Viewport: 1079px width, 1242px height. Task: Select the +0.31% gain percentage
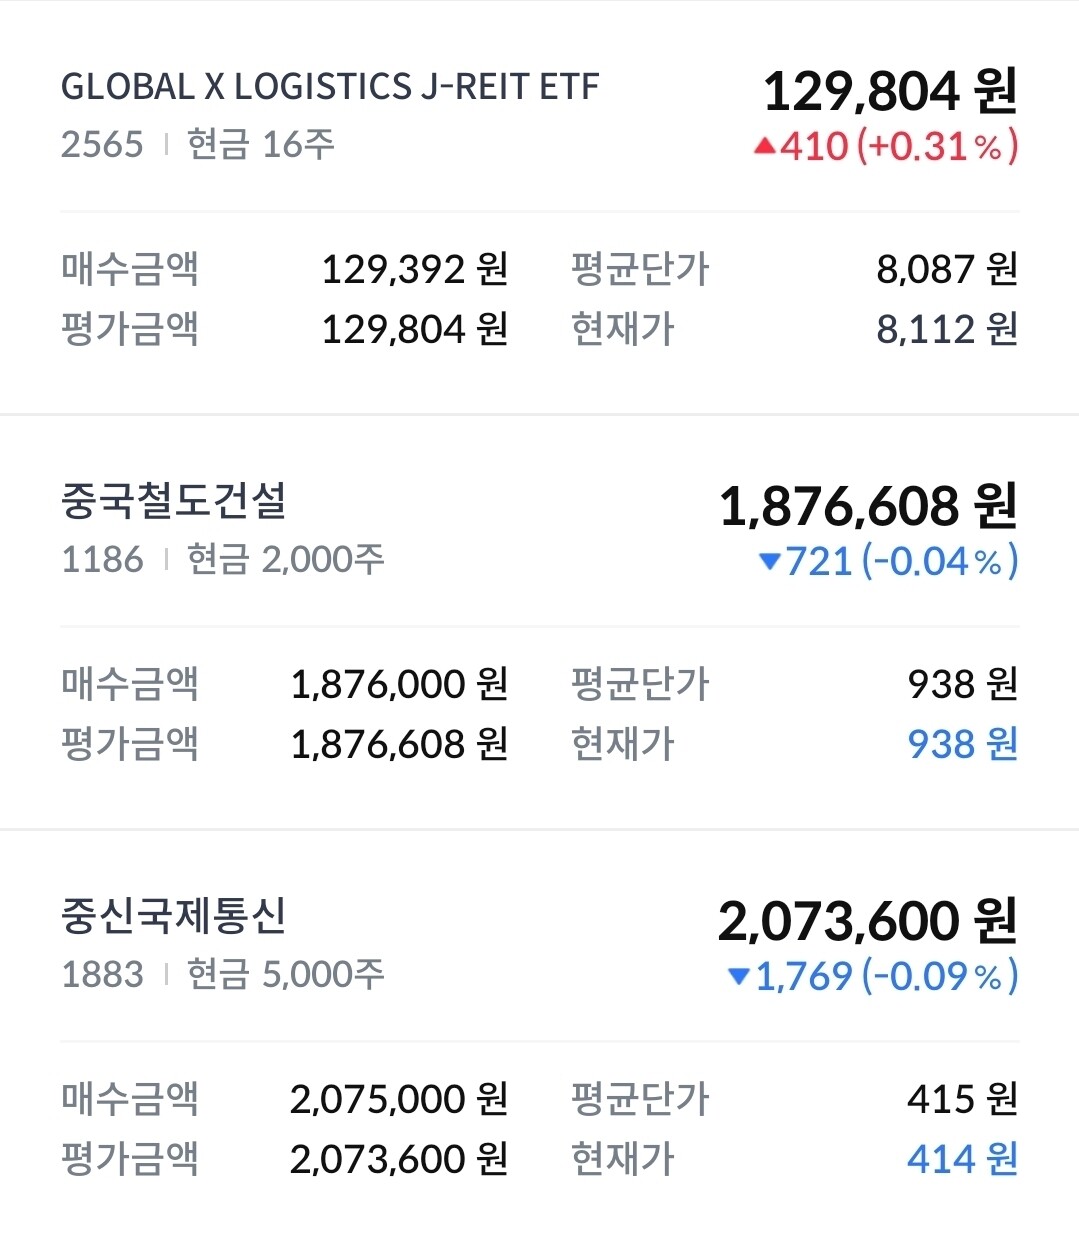click(937, 147)
